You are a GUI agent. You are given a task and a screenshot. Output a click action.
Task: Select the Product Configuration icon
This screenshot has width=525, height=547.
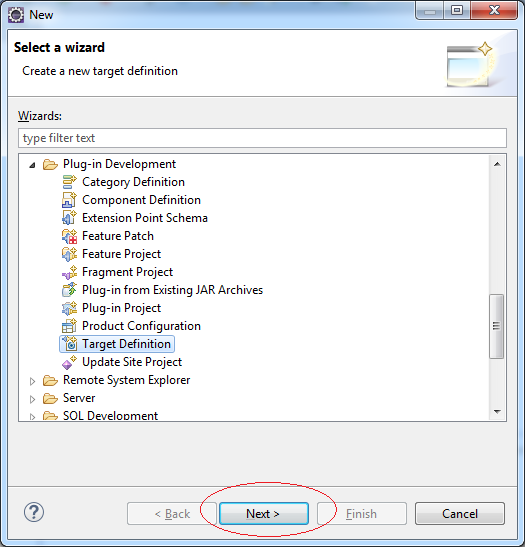(x=69, y=326)
